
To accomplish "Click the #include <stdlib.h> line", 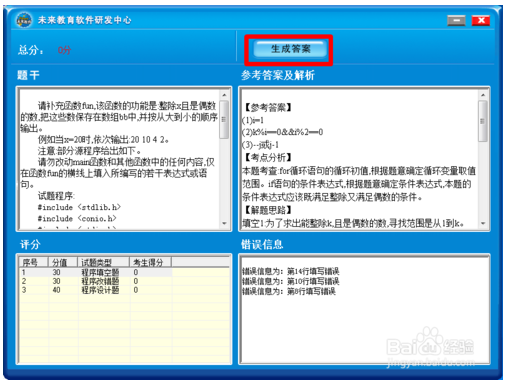I will coord(79,207).
